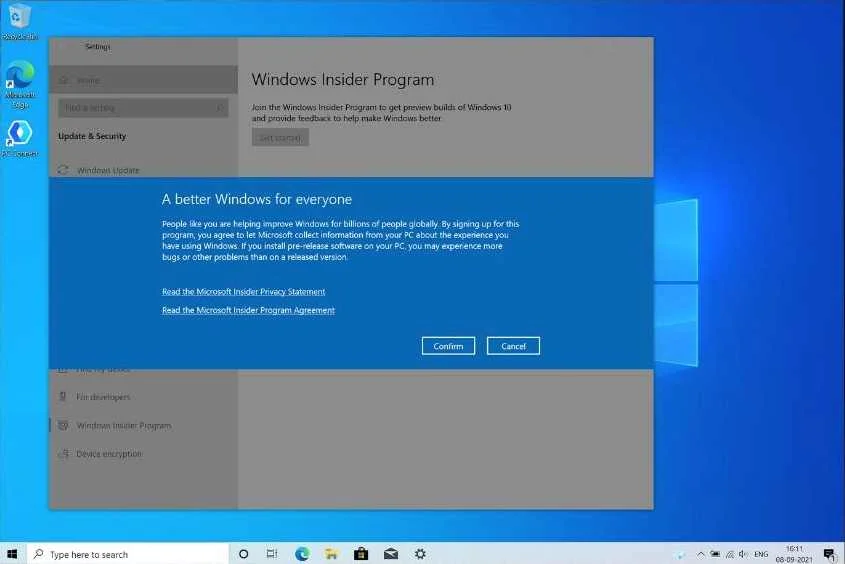Click the Windows Insider Program page title
Image resolution: width=845 pixels, height=564 pixels.
pyautogui.click(x=343, y=80)
